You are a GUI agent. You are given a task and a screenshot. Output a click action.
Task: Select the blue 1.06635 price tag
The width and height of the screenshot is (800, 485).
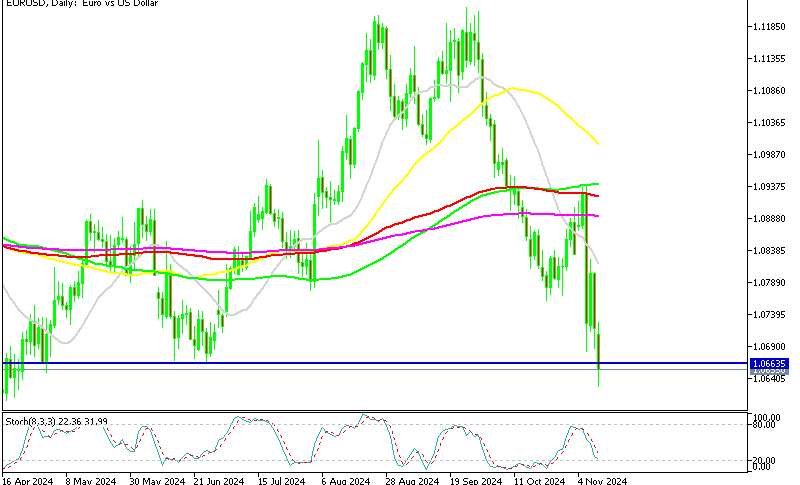[x=768, y=364]
